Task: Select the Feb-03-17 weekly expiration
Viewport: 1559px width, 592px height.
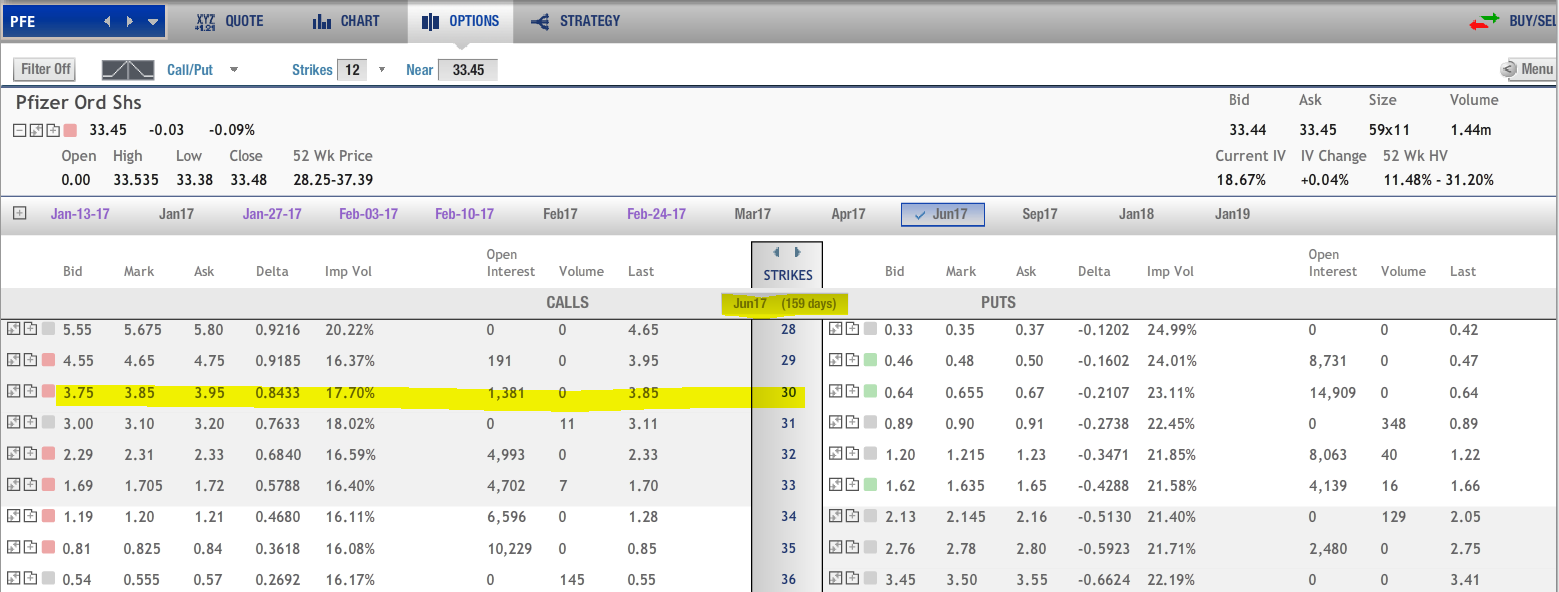Action: click(368, 214)
